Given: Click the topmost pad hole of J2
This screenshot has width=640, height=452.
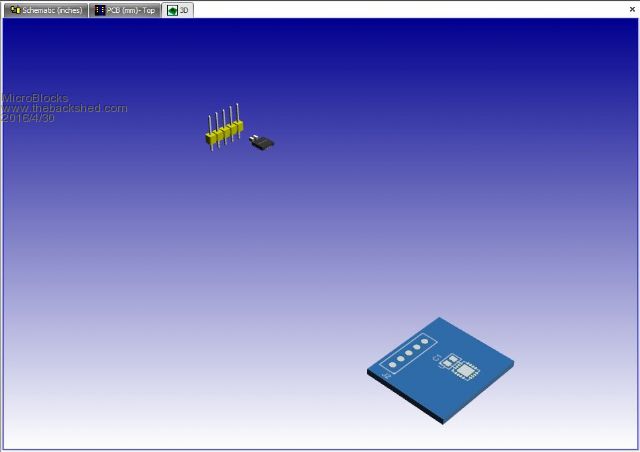Looking at the screenshot, I should [425, 343].
